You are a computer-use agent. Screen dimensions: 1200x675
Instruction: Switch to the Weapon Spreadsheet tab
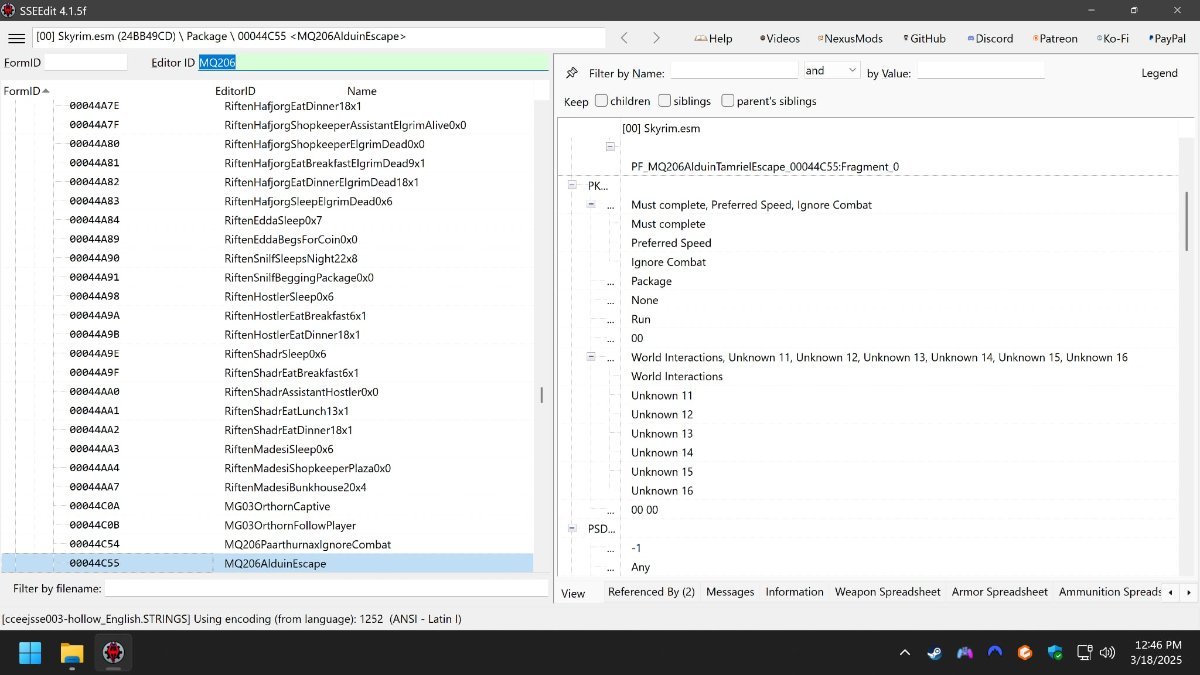888,592
